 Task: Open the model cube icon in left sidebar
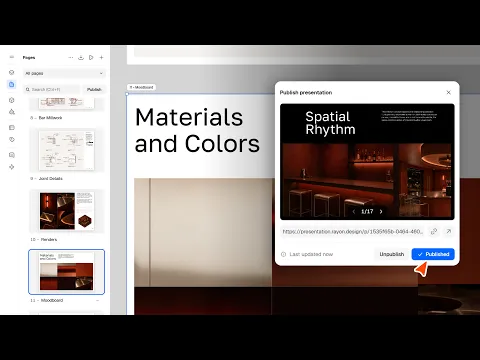click(x=12, y=72)
